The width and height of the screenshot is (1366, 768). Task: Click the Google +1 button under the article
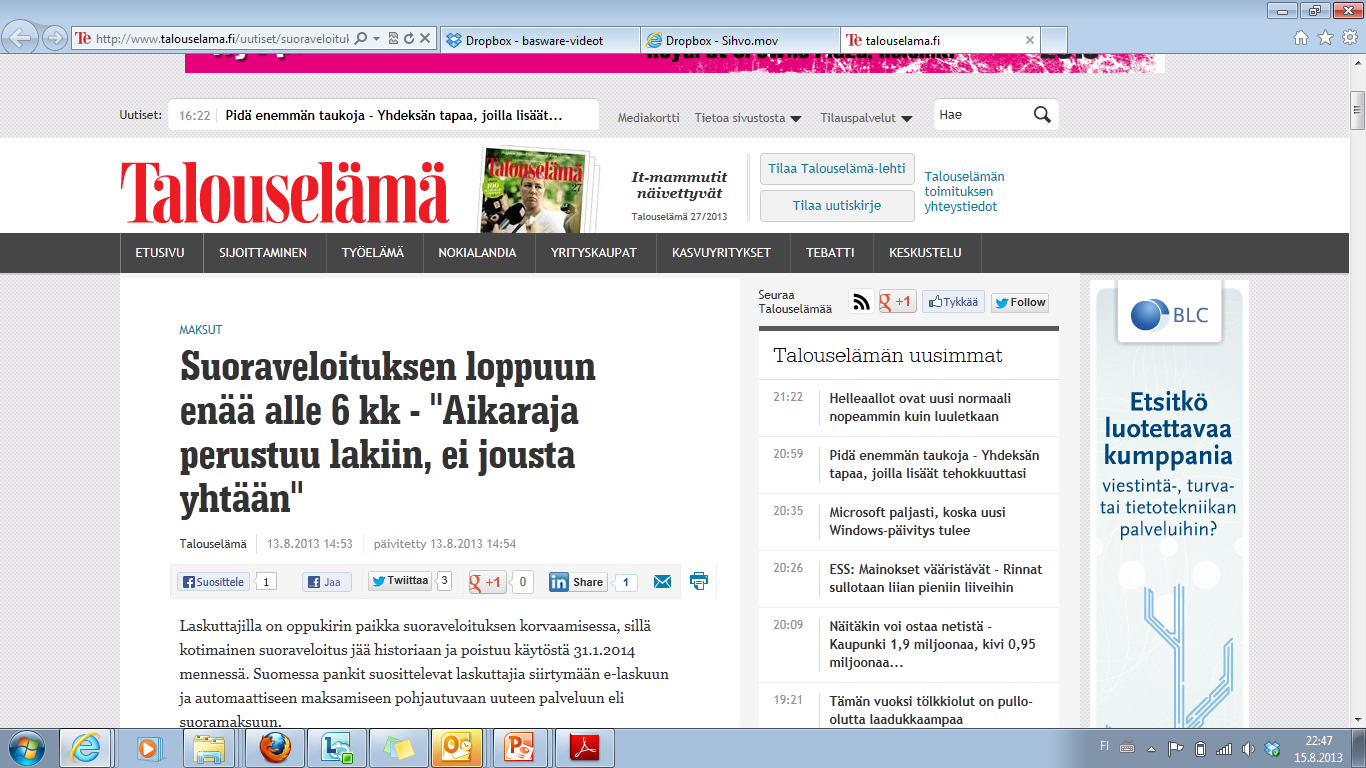[488, 582]
